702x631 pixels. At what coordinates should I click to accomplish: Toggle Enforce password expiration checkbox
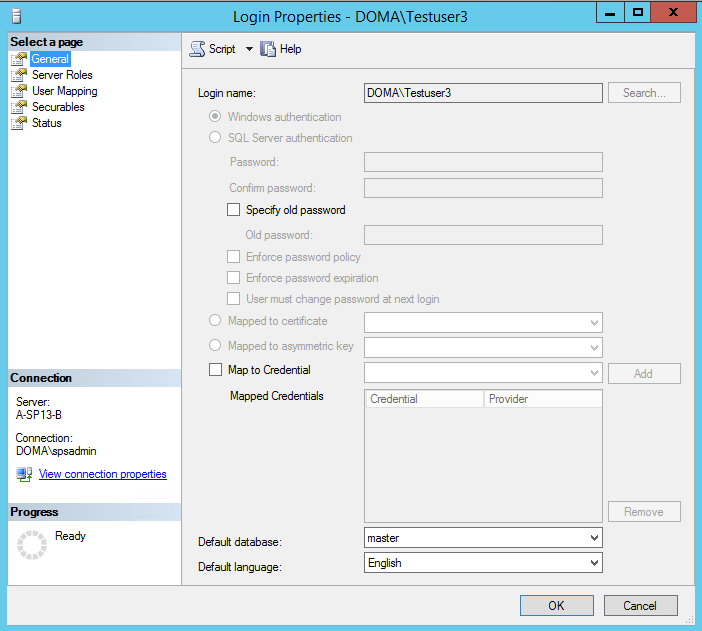click(x=233, y=278)
